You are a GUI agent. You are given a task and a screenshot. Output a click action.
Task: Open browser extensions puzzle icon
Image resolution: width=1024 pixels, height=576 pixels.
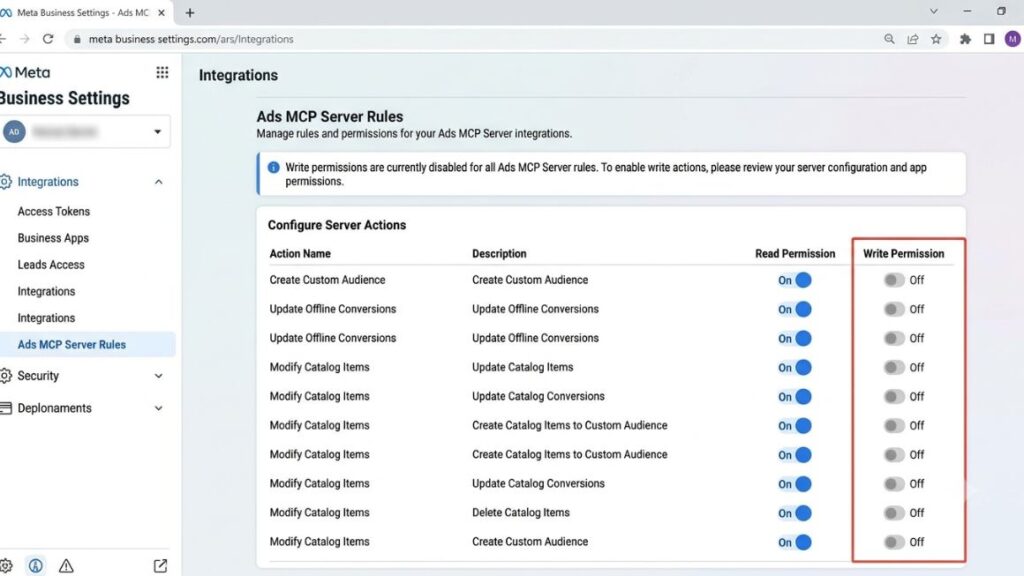965,39
